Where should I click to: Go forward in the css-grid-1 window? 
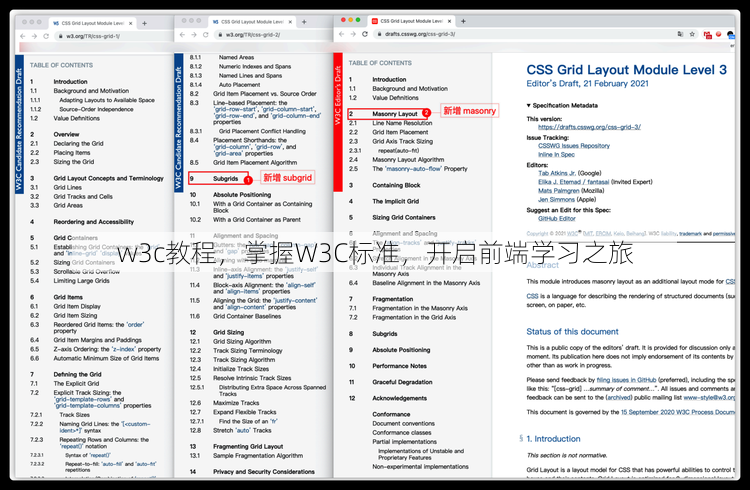point(34,36)
